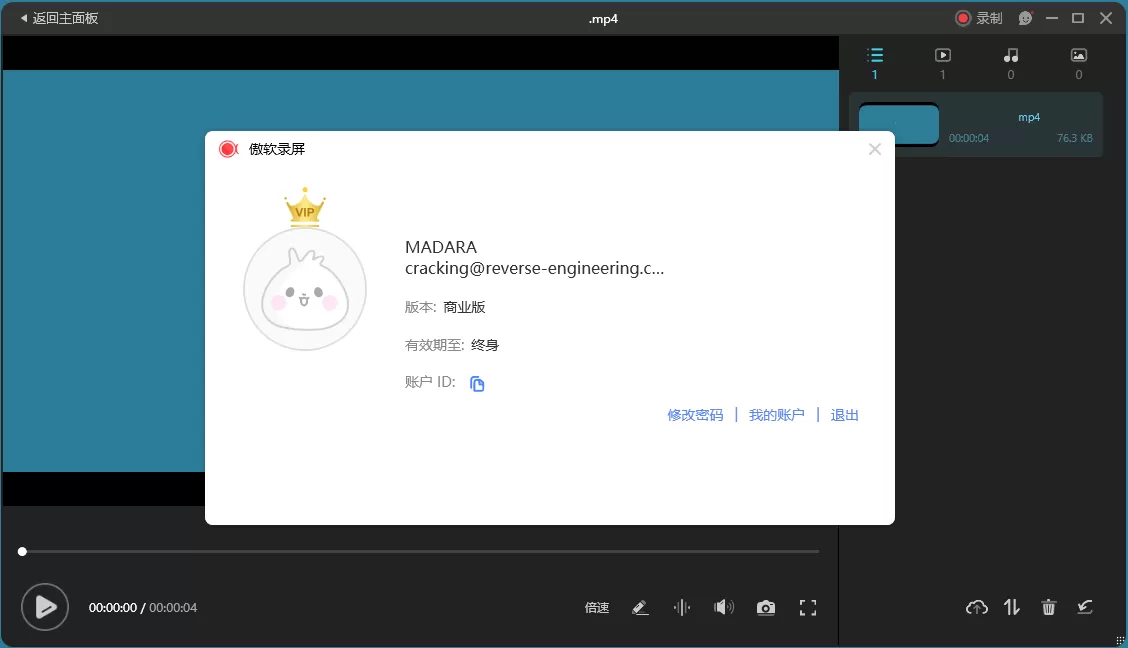The height and width of the screenshot is (648, 1128).
Task: Take a snapshot with the camera icon
Action: coord(766,607)
